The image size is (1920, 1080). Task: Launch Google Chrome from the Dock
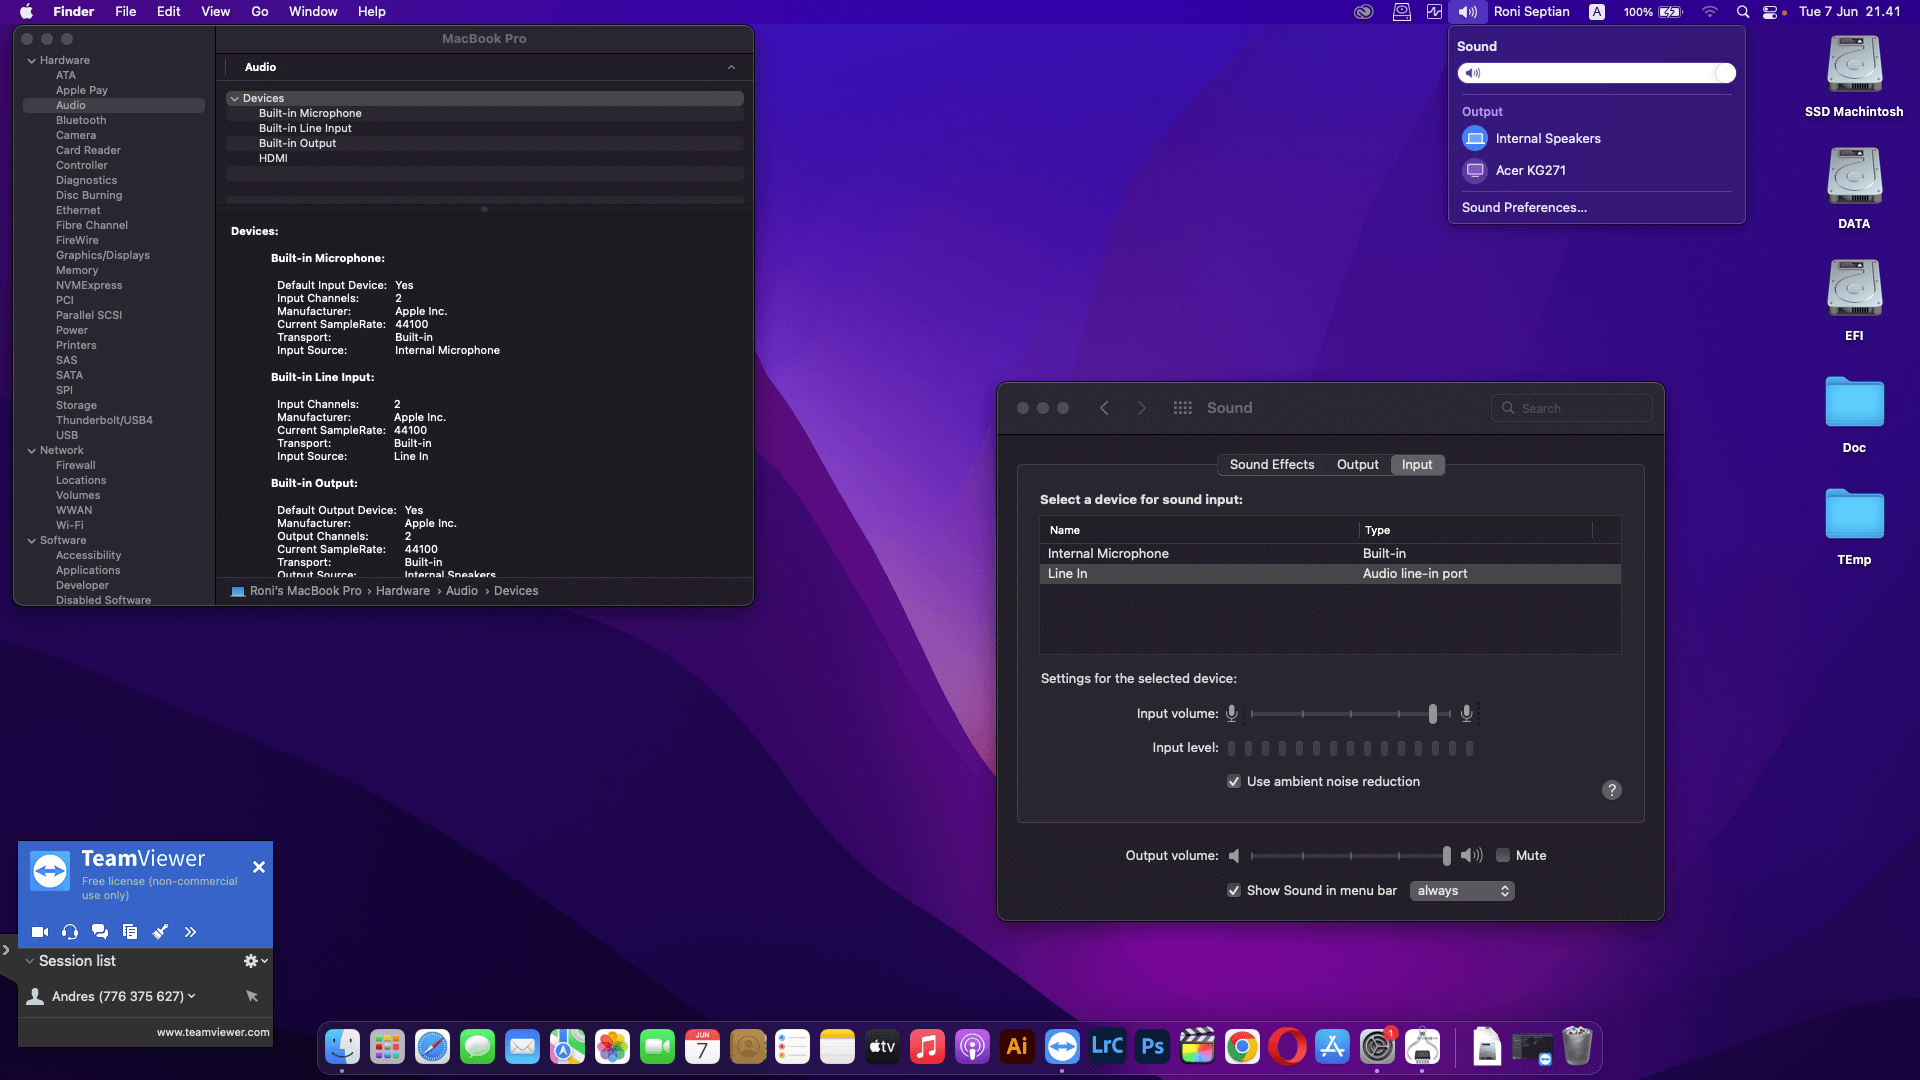pyautogui.click(x=1242, y=1047)
